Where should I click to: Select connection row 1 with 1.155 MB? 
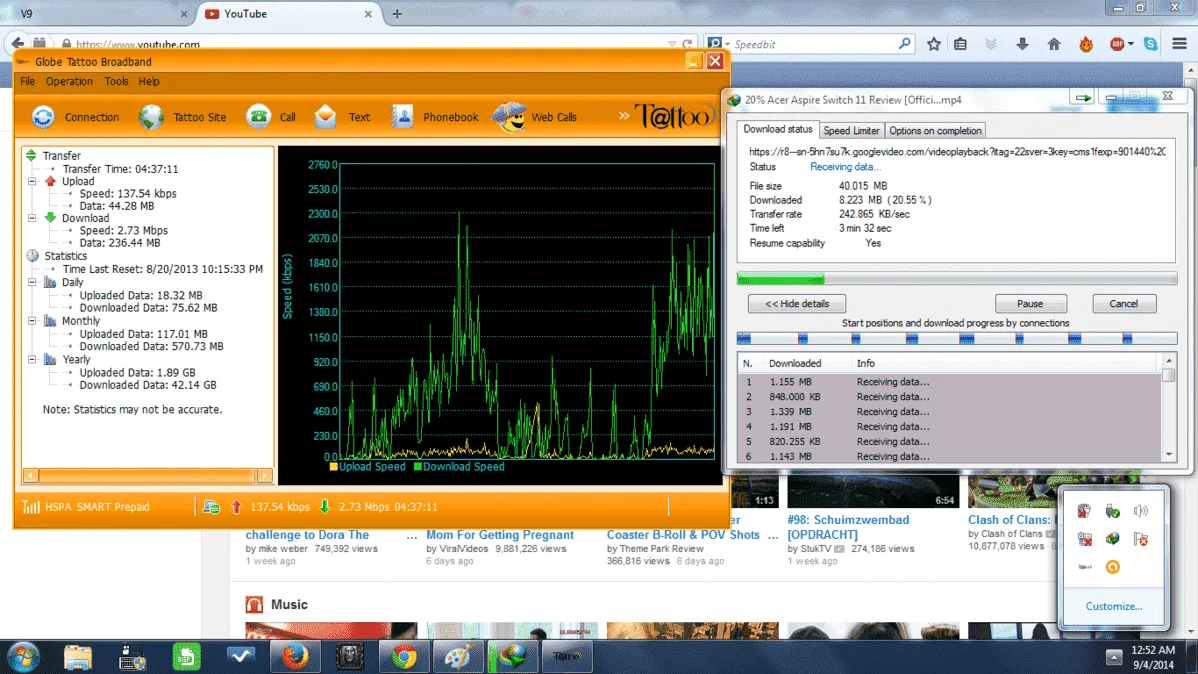[950, 381]
